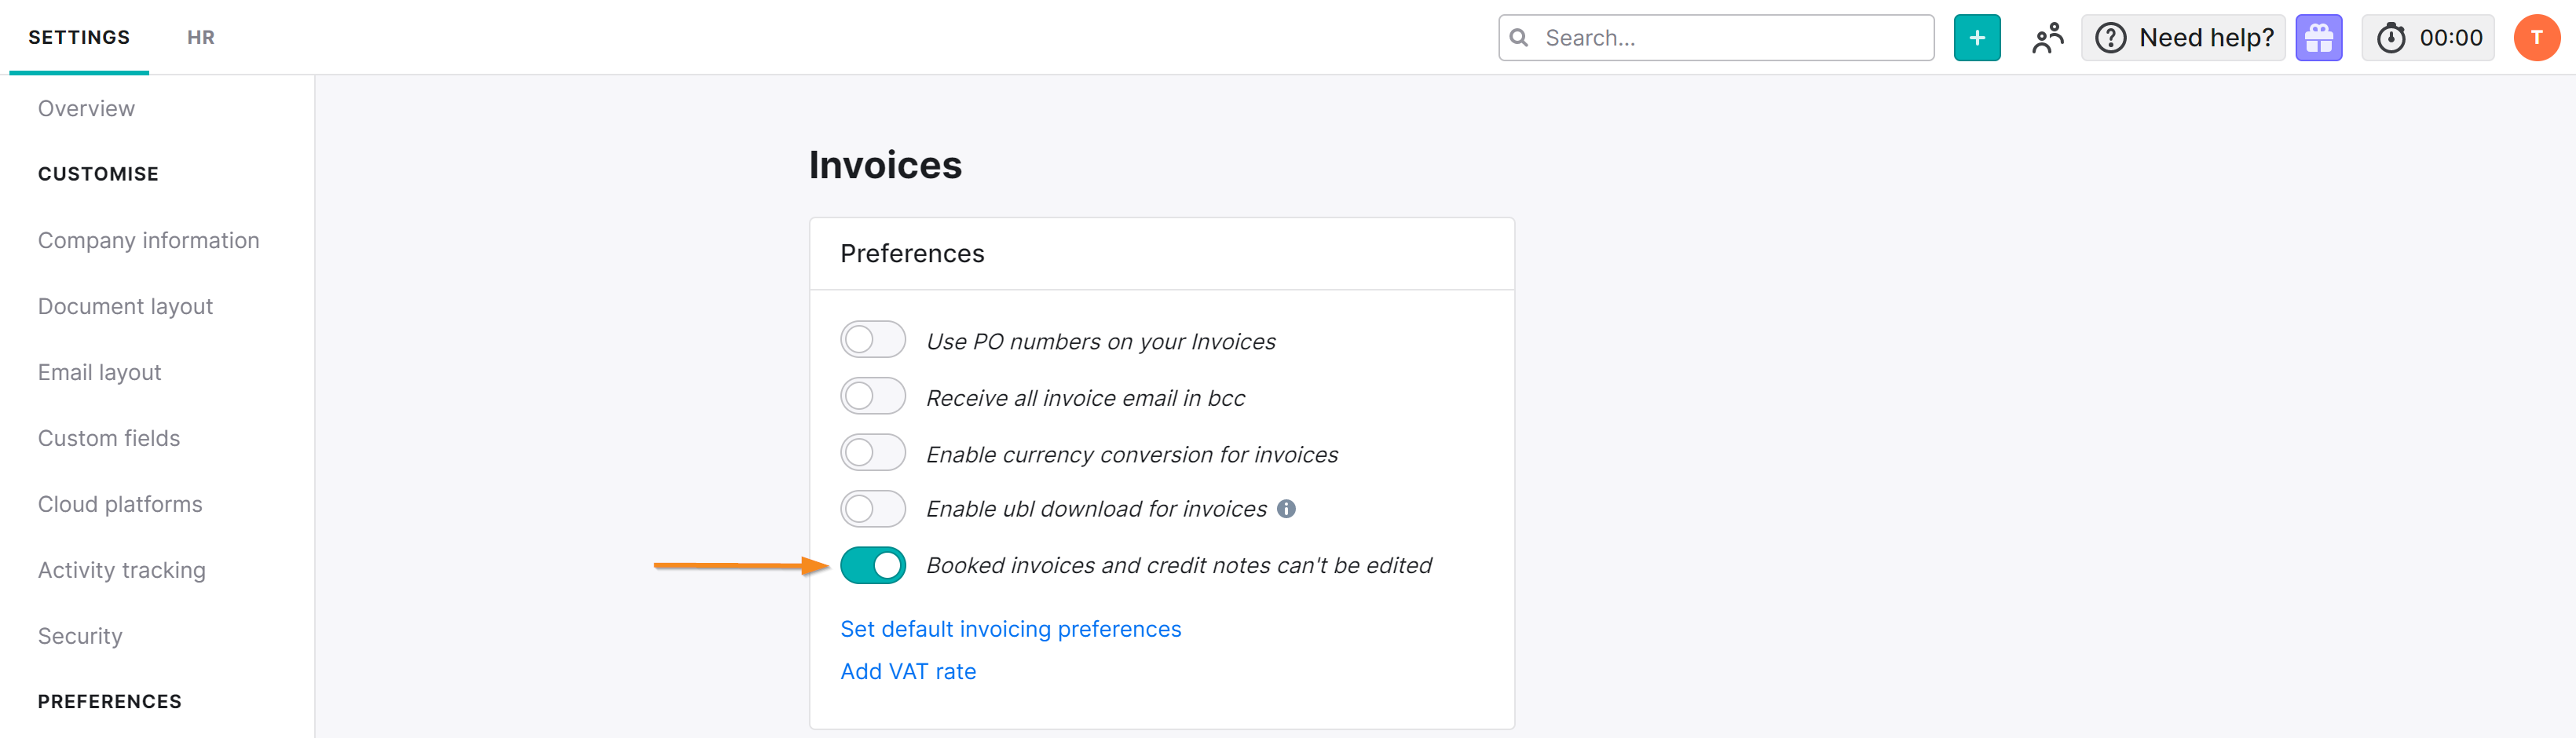The width and height of the screenshot is (2576, 738).
Task: Open Company information in sidebar
Action: (x=148, y=241)
